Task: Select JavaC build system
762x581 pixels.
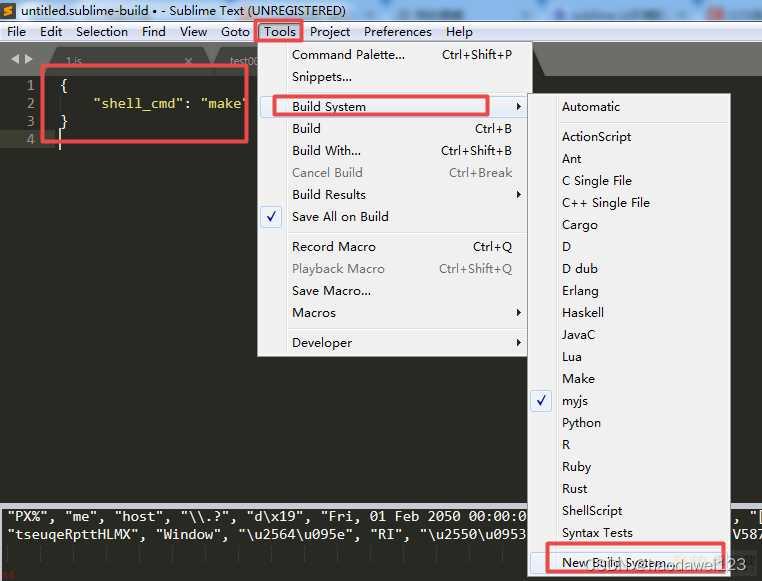Action: 630,335
